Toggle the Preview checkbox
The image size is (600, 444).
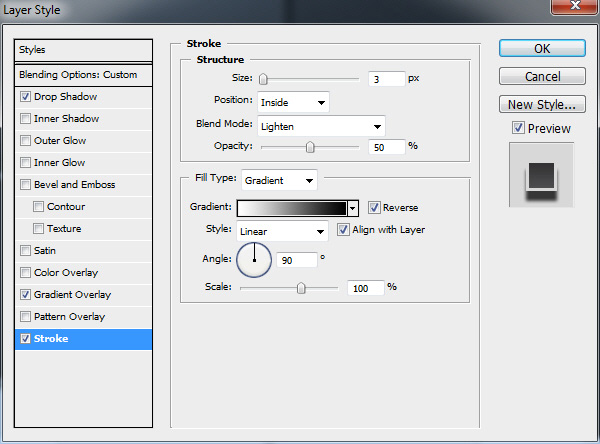[518, 128]
